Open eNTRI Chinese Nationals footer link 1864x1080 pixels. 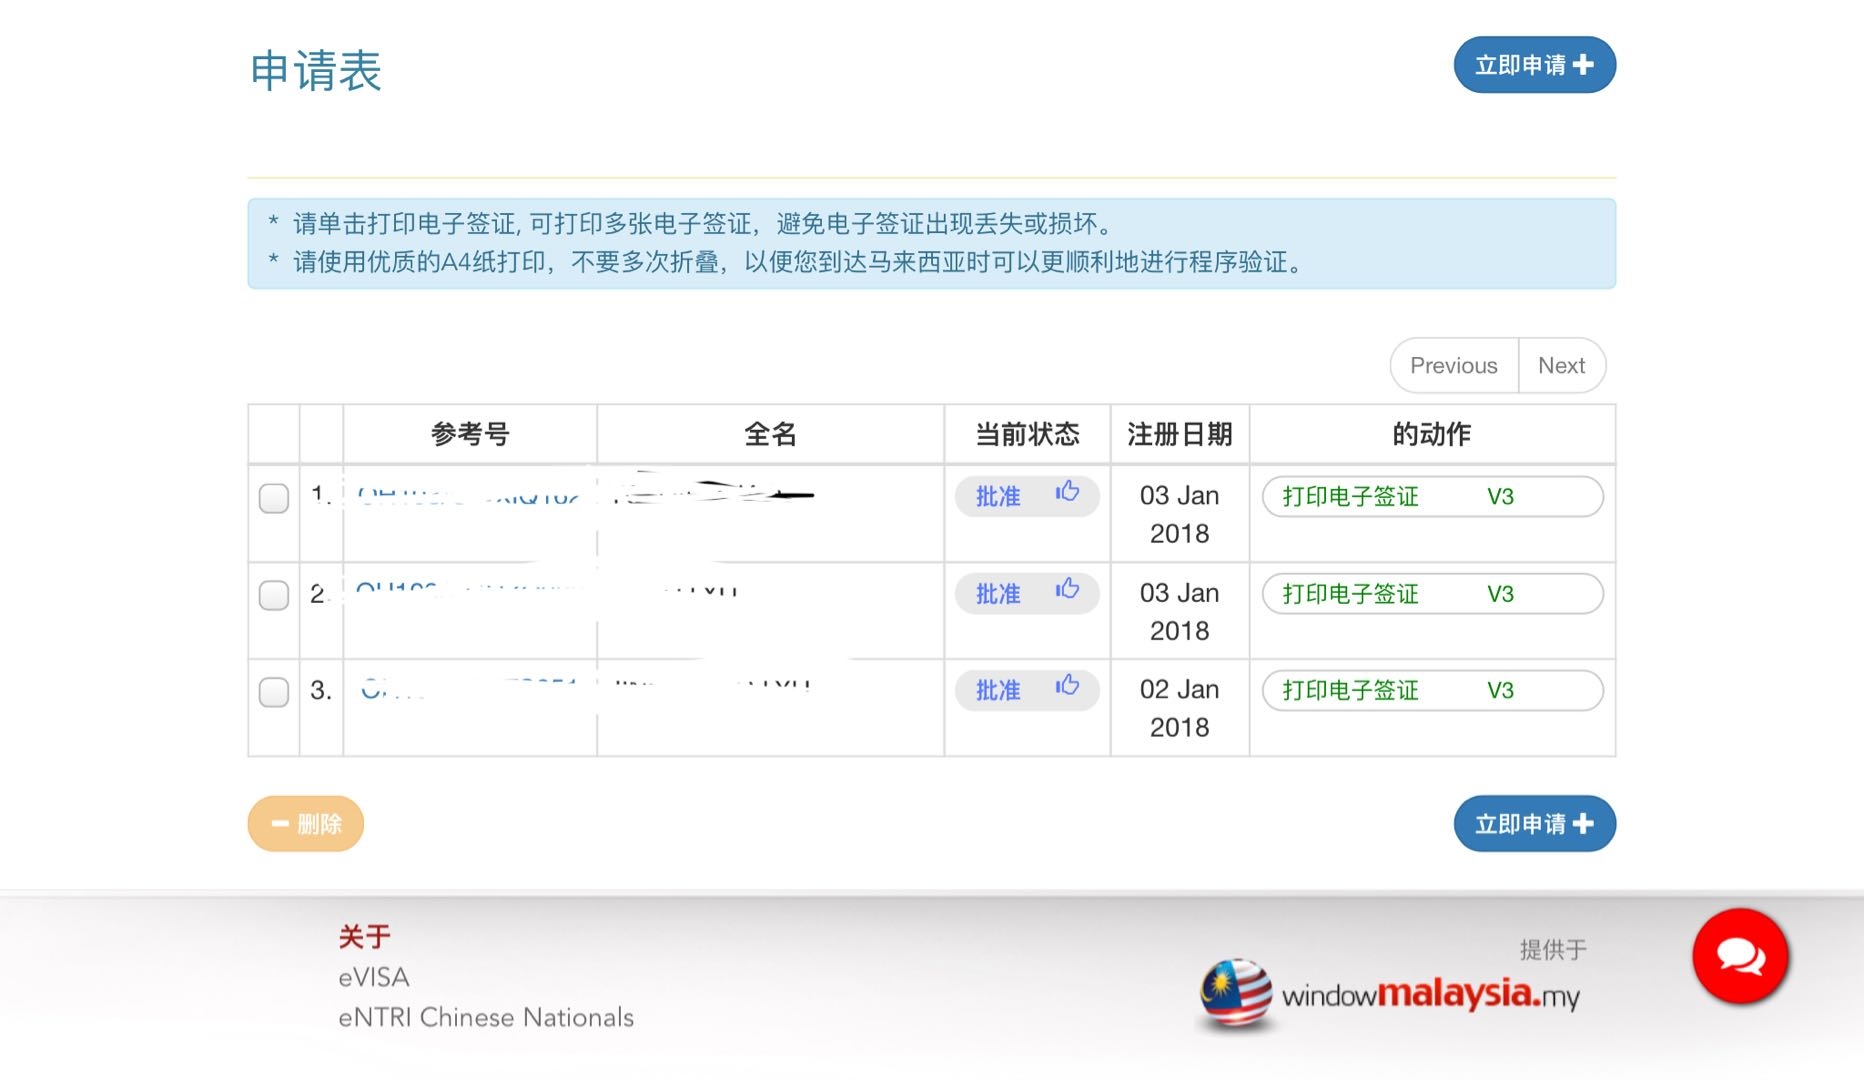486,1017
